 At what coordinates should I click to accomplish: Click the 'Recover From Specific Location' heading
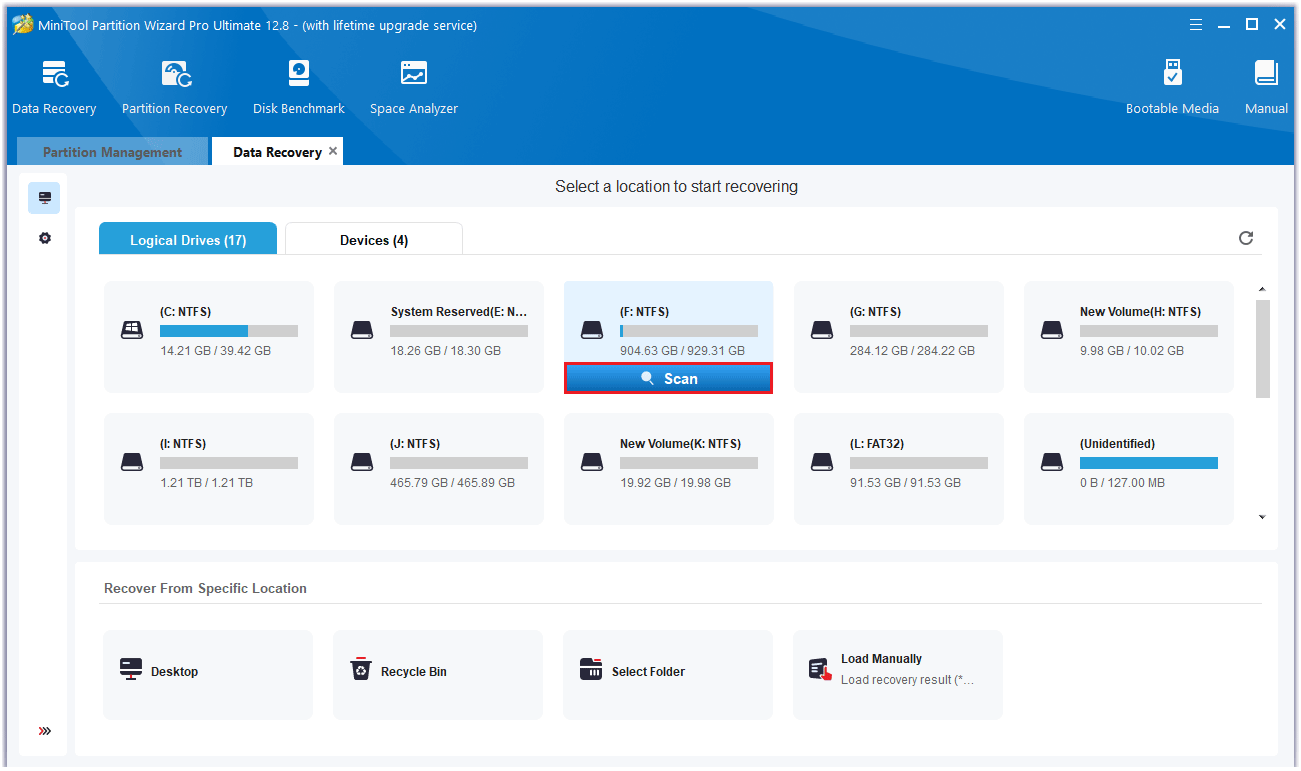(x=205, y=588)
